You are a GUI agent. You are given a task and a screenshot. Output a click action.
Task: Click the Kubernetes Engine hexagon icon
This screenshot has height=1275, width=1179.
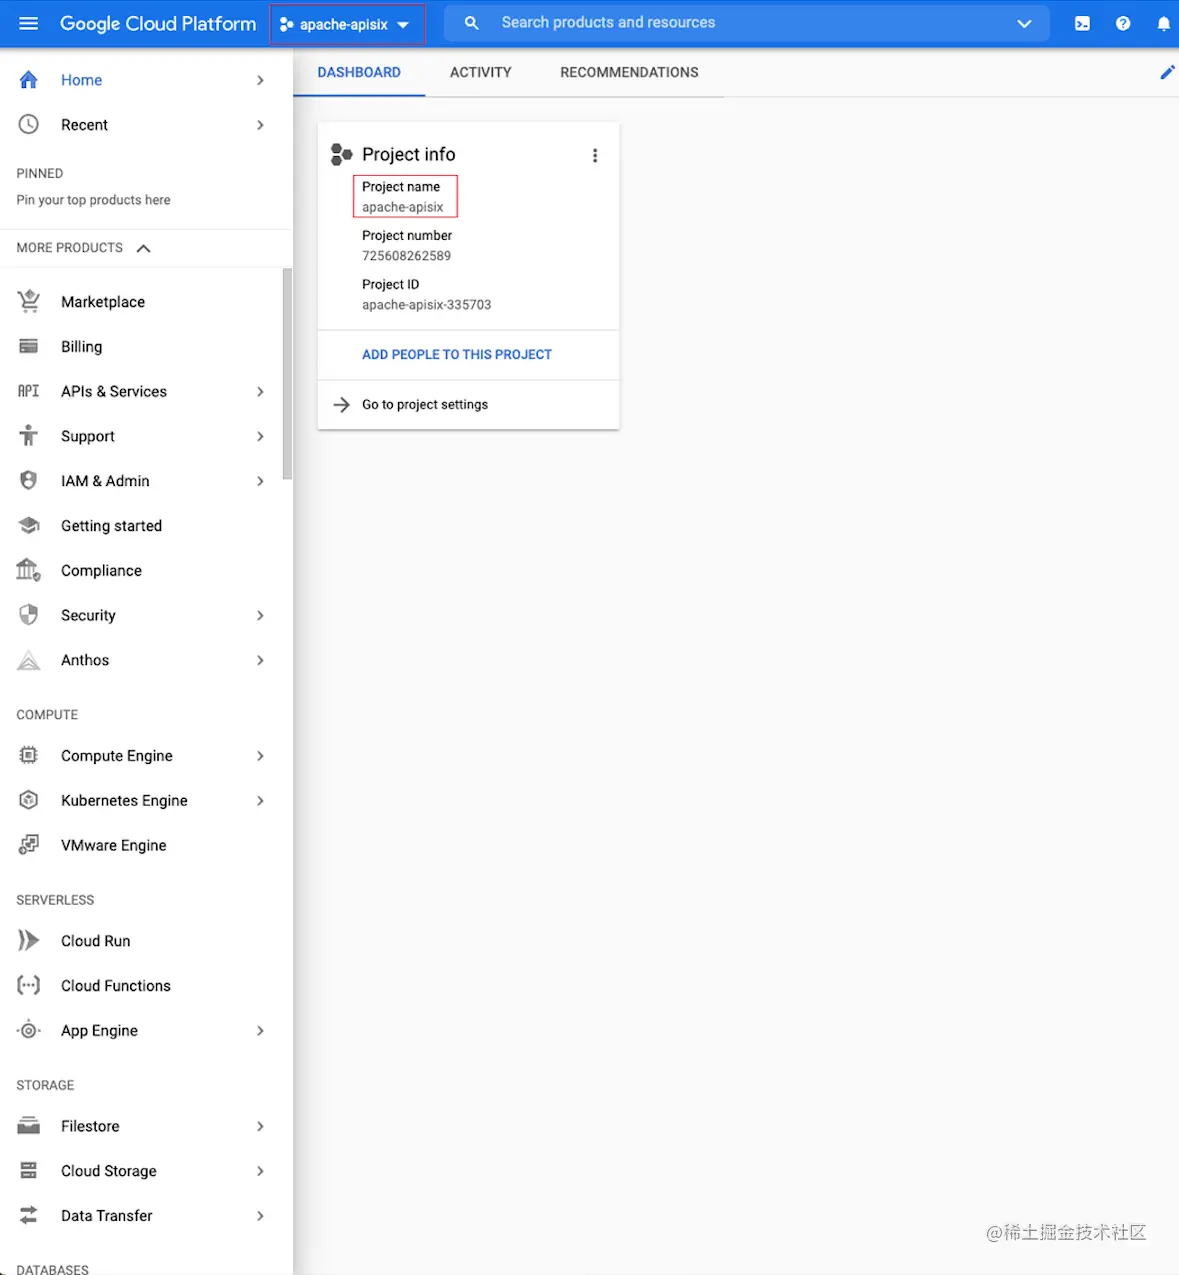[29, 800]
